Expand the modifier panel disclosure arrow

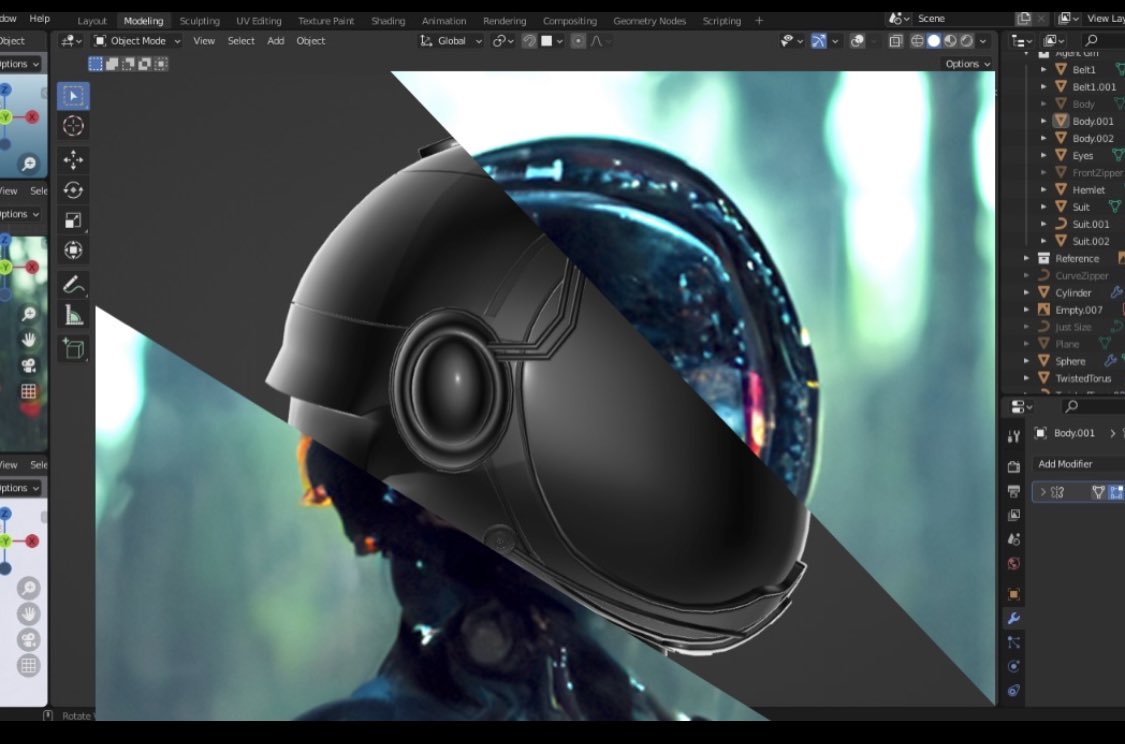click(x=1042, y=492)
